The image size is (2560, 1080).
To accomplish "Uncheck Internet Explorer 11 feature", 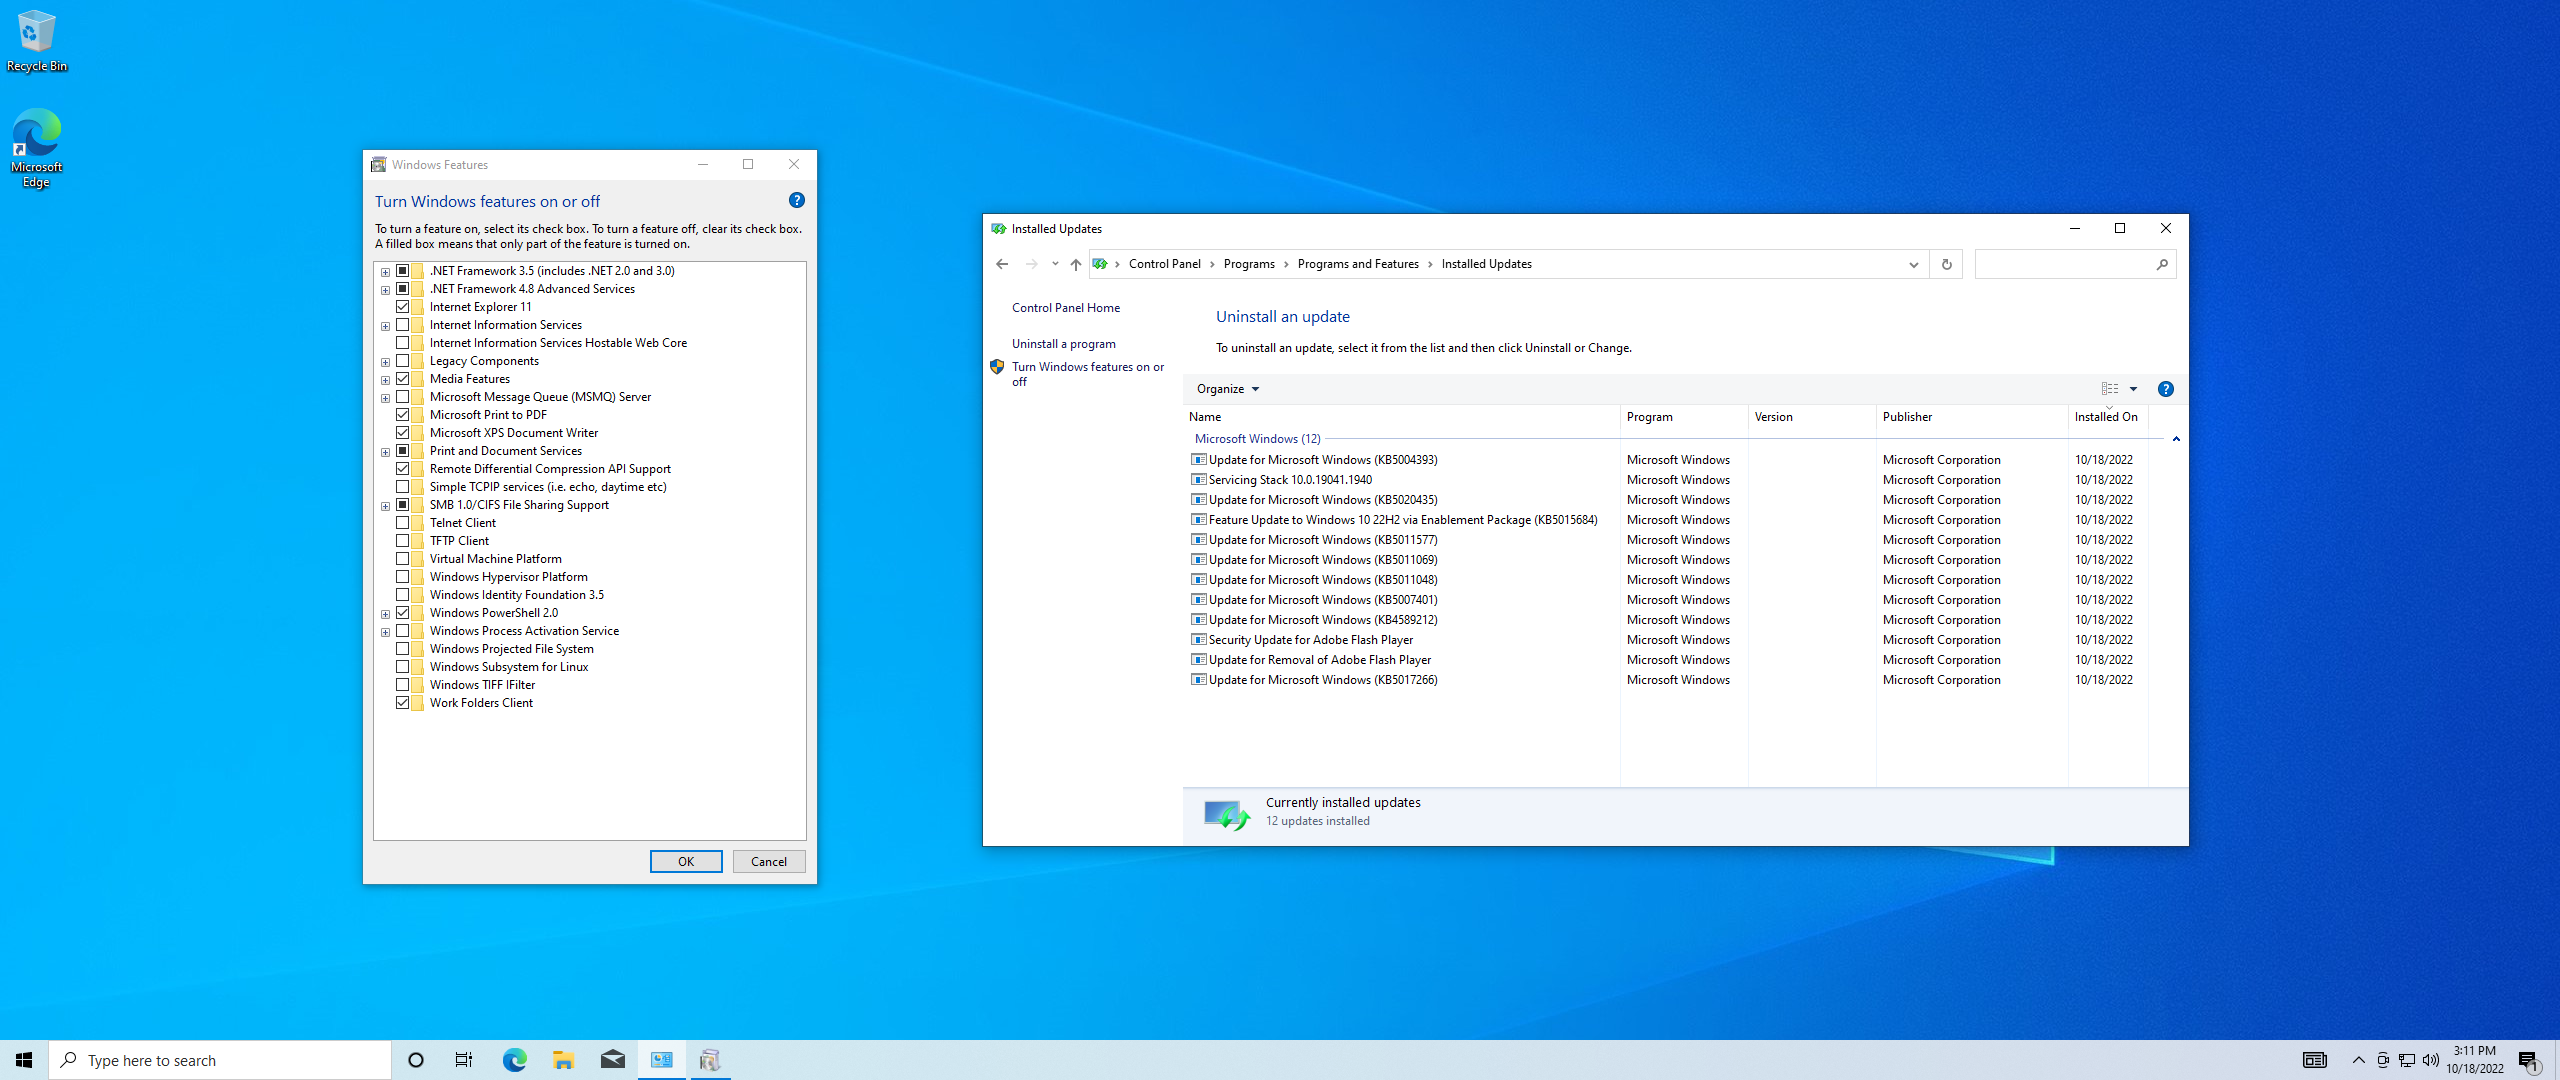I will pyautogui.click(x=402, y=307).
